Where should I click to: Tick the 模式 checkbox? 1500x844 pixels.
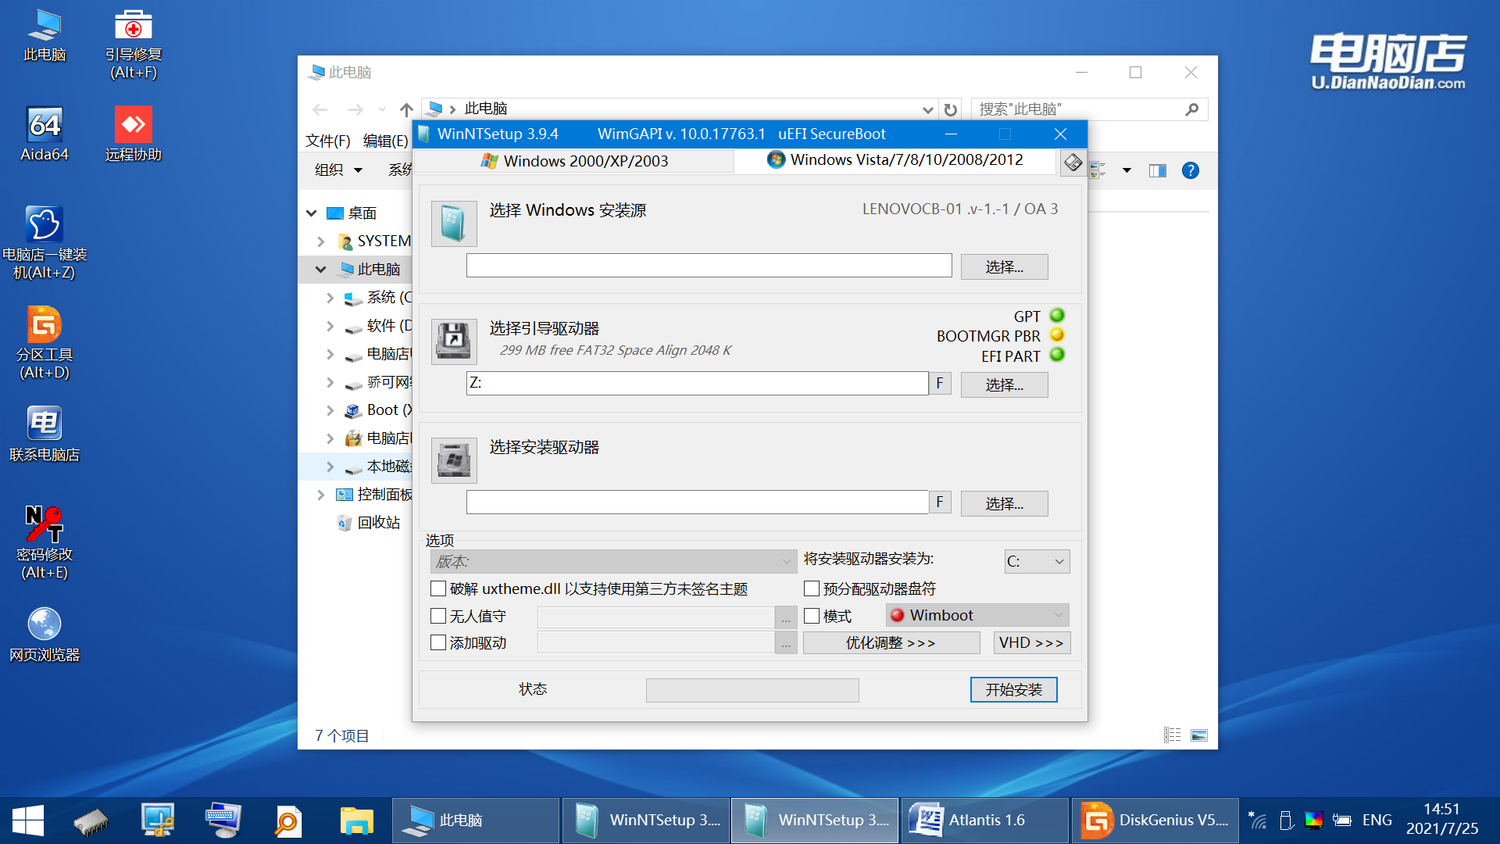point(812,616)
